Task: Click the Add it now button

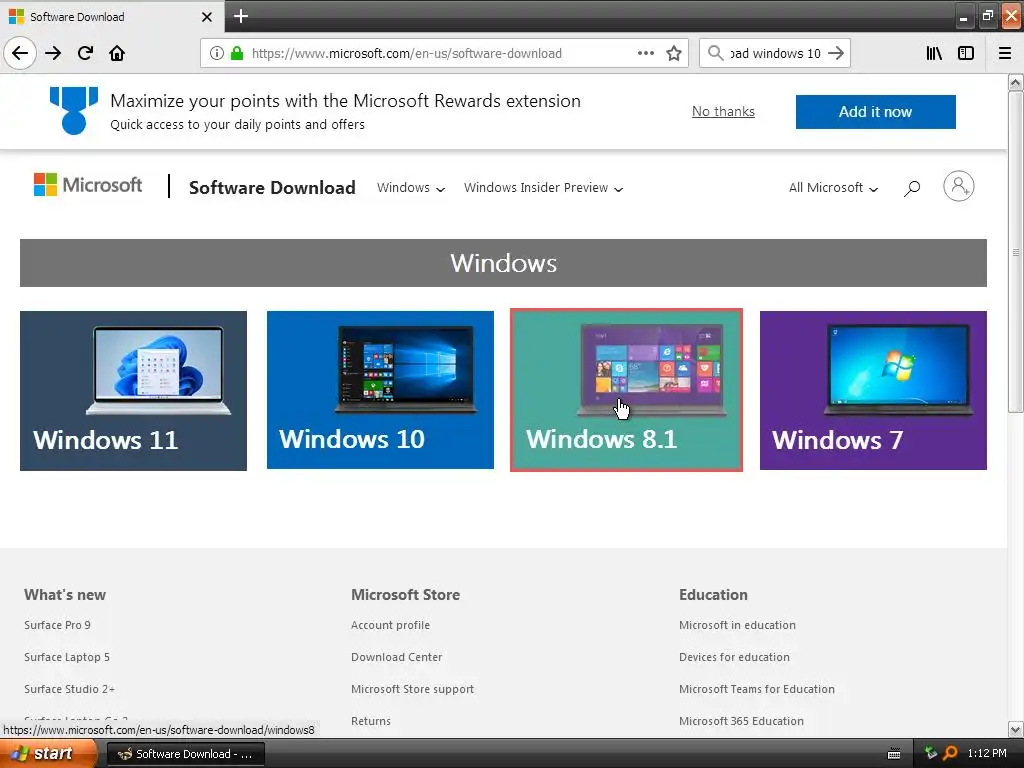Action: point(875,112)
